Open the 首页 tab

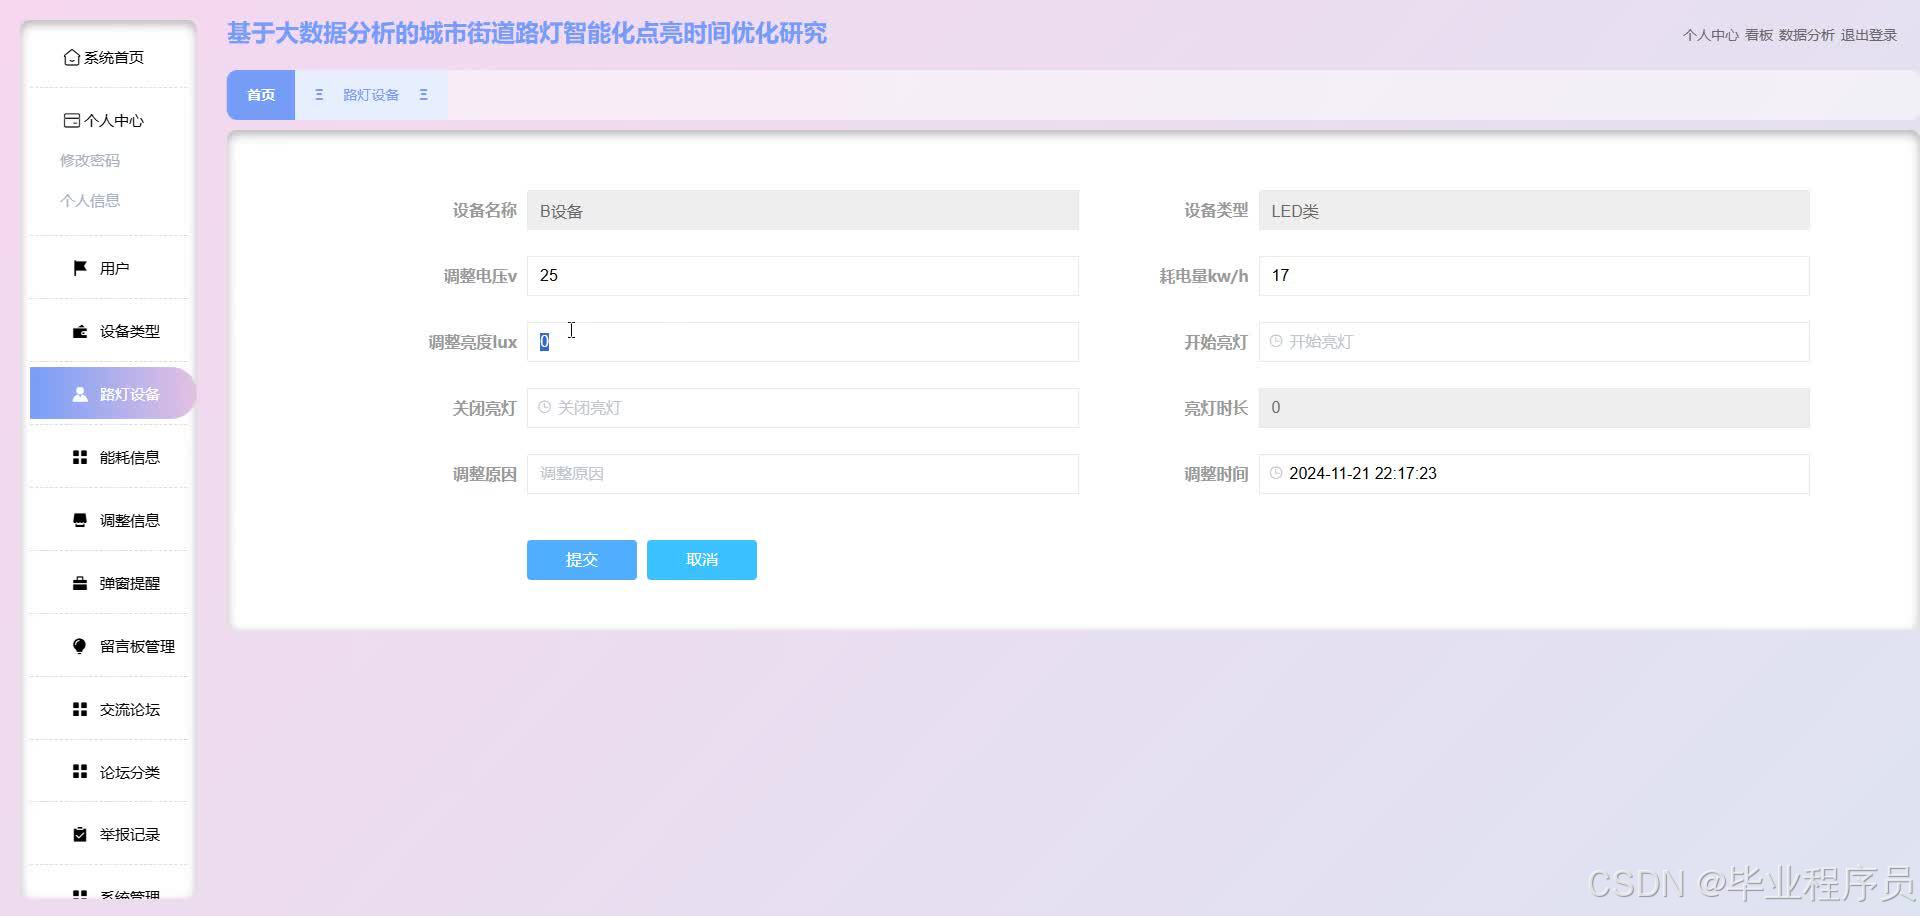pos(261,95)
